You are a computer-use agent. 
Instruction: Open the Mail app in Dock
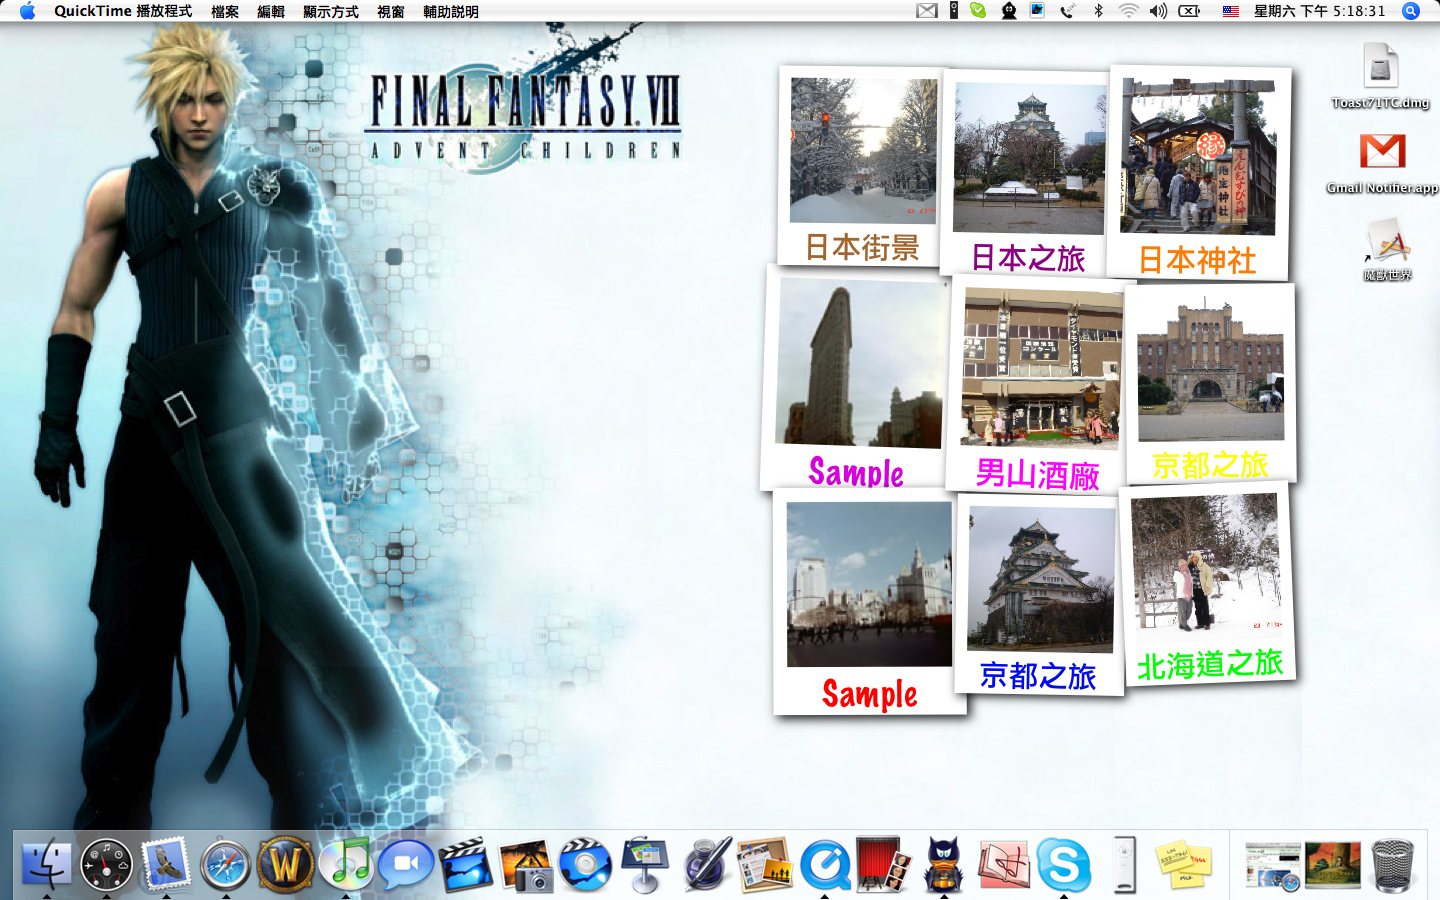click(166, 864)
